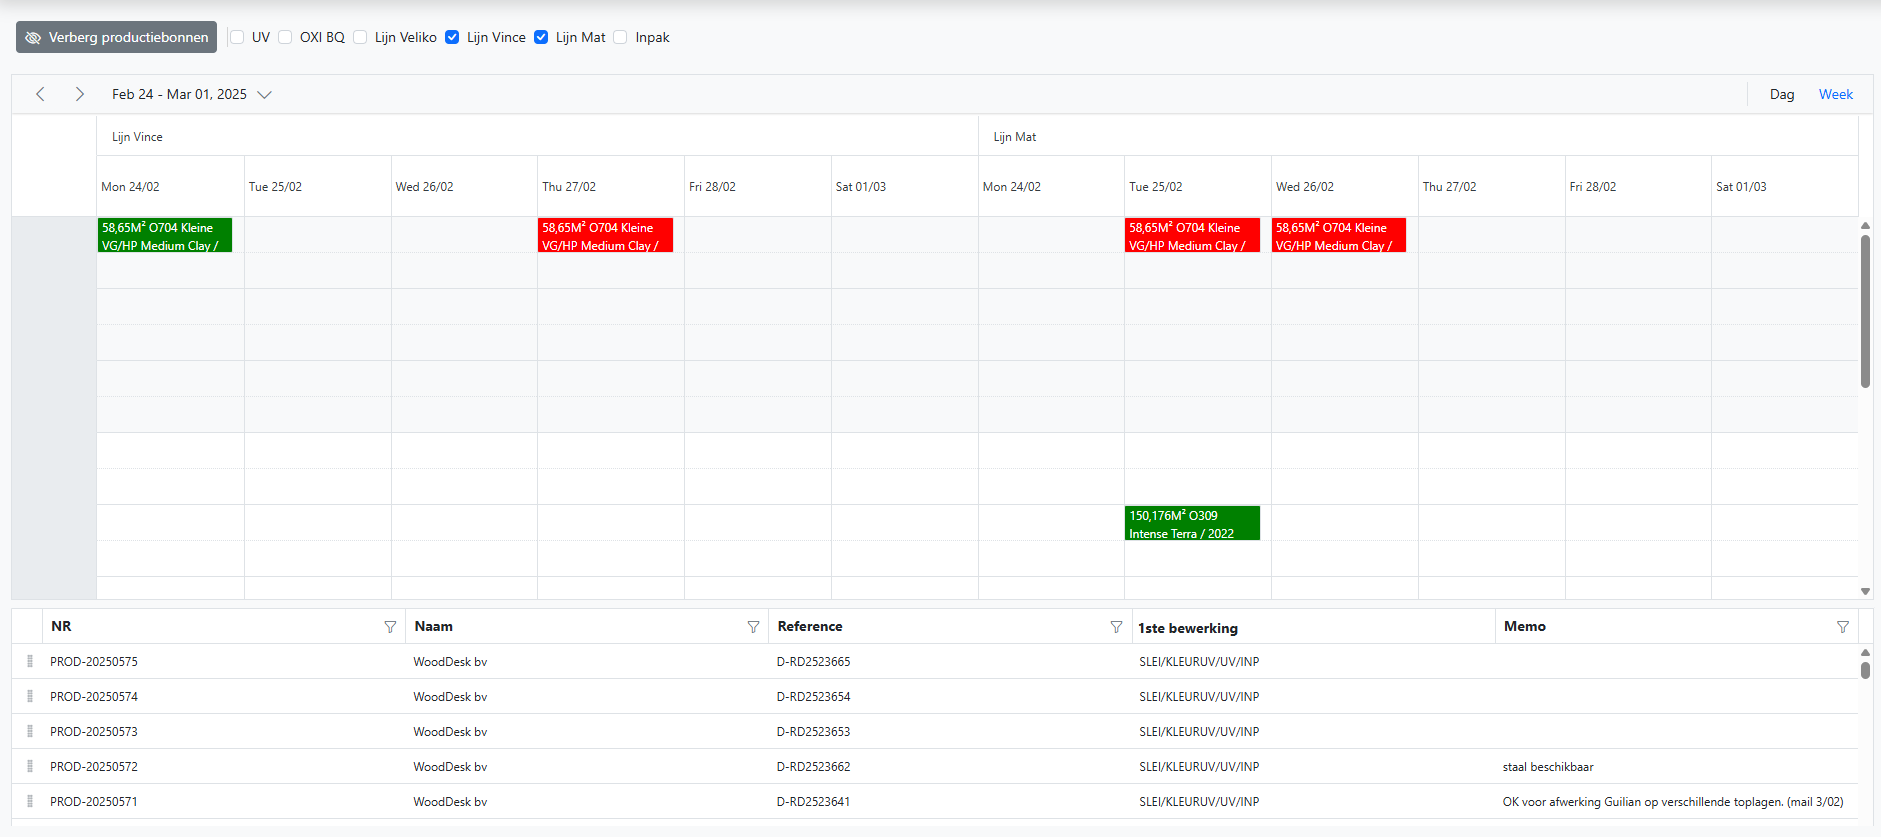Open filter icon on Reference column
Viewport: 1881px width, 837px height.
pos(1116,627)
